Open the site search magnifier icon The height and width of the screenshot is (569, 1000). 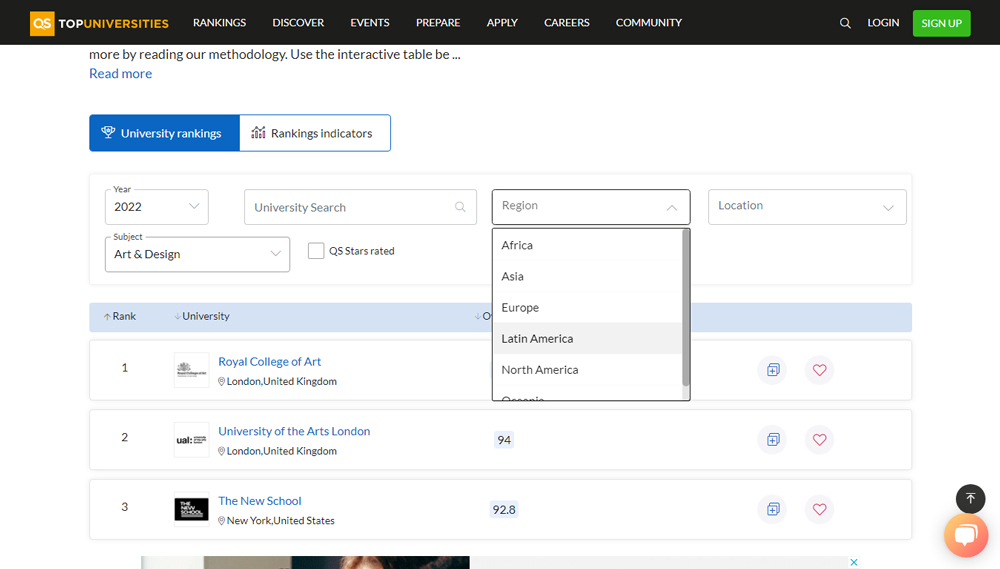click(845, 23)
